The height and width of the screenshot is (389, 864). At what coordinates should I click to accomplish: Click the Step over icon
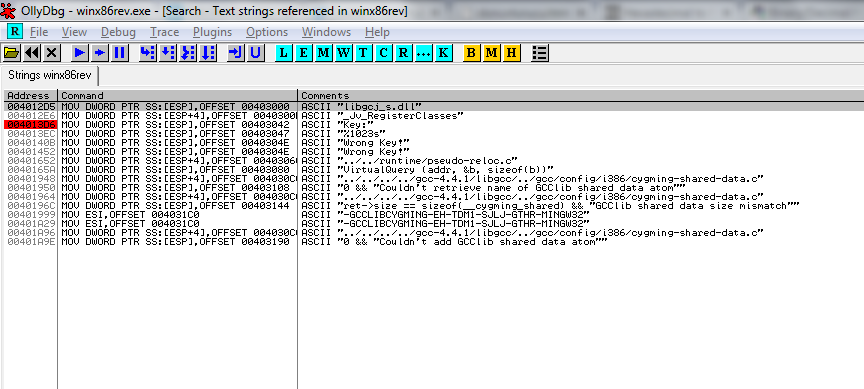coord(168,52)
